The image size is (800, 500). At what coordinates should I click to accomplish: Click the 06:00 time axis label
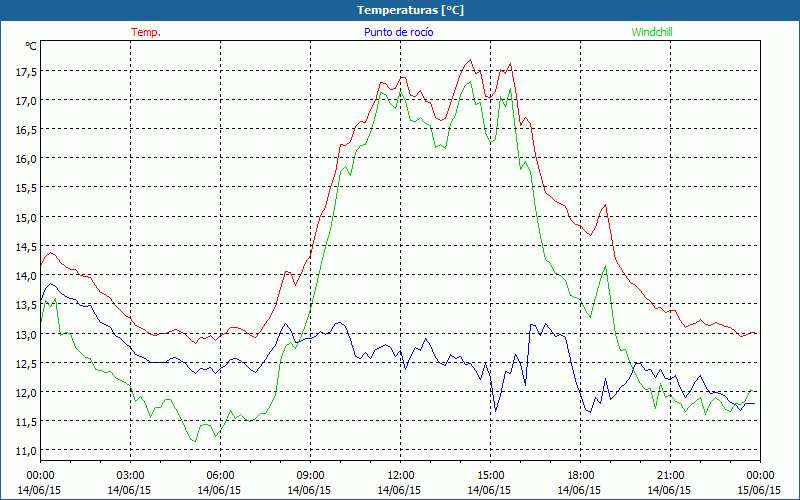[x=220, y=476]
